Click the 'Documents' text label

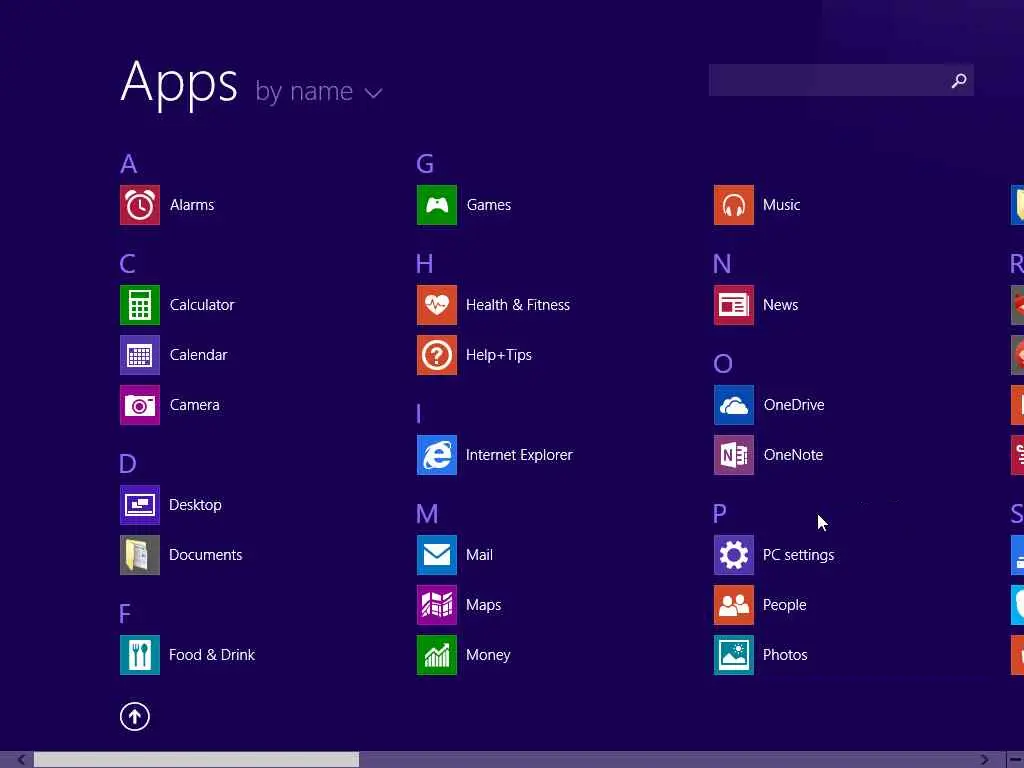pos(206,555)
